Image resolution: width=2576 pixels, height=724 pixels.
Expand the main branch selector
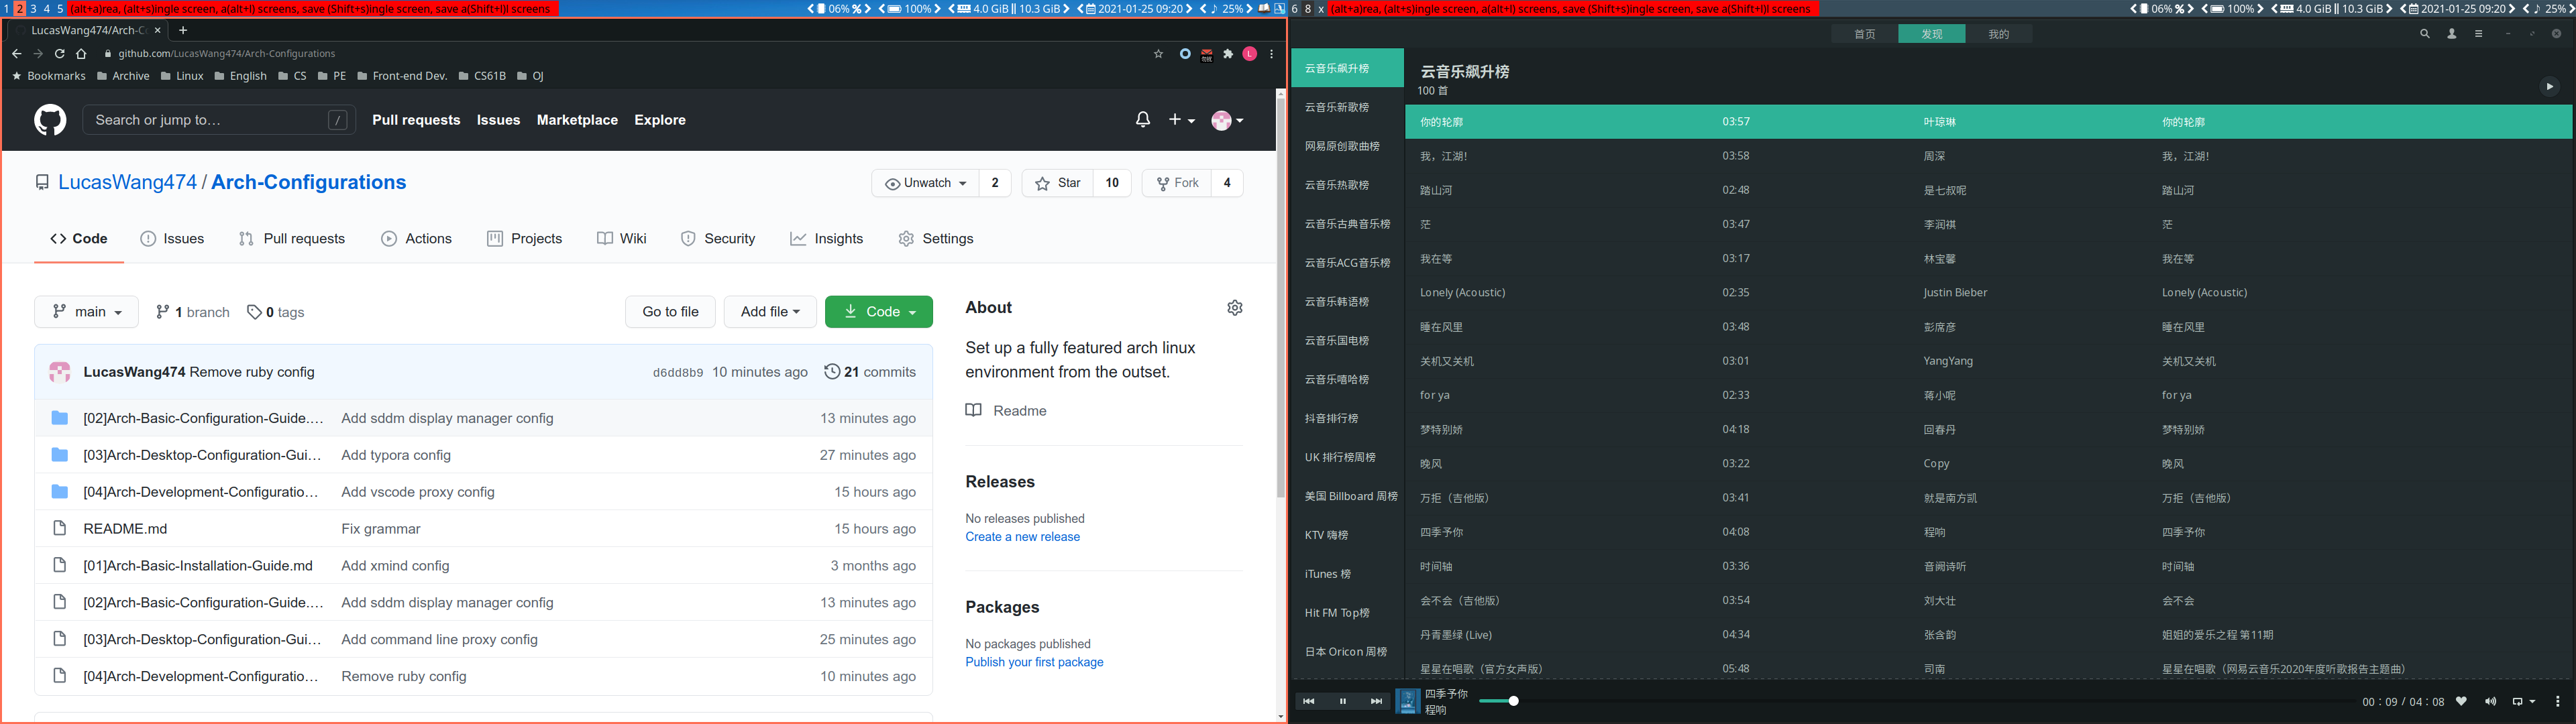pyautogui.click(x=86, y=312)
